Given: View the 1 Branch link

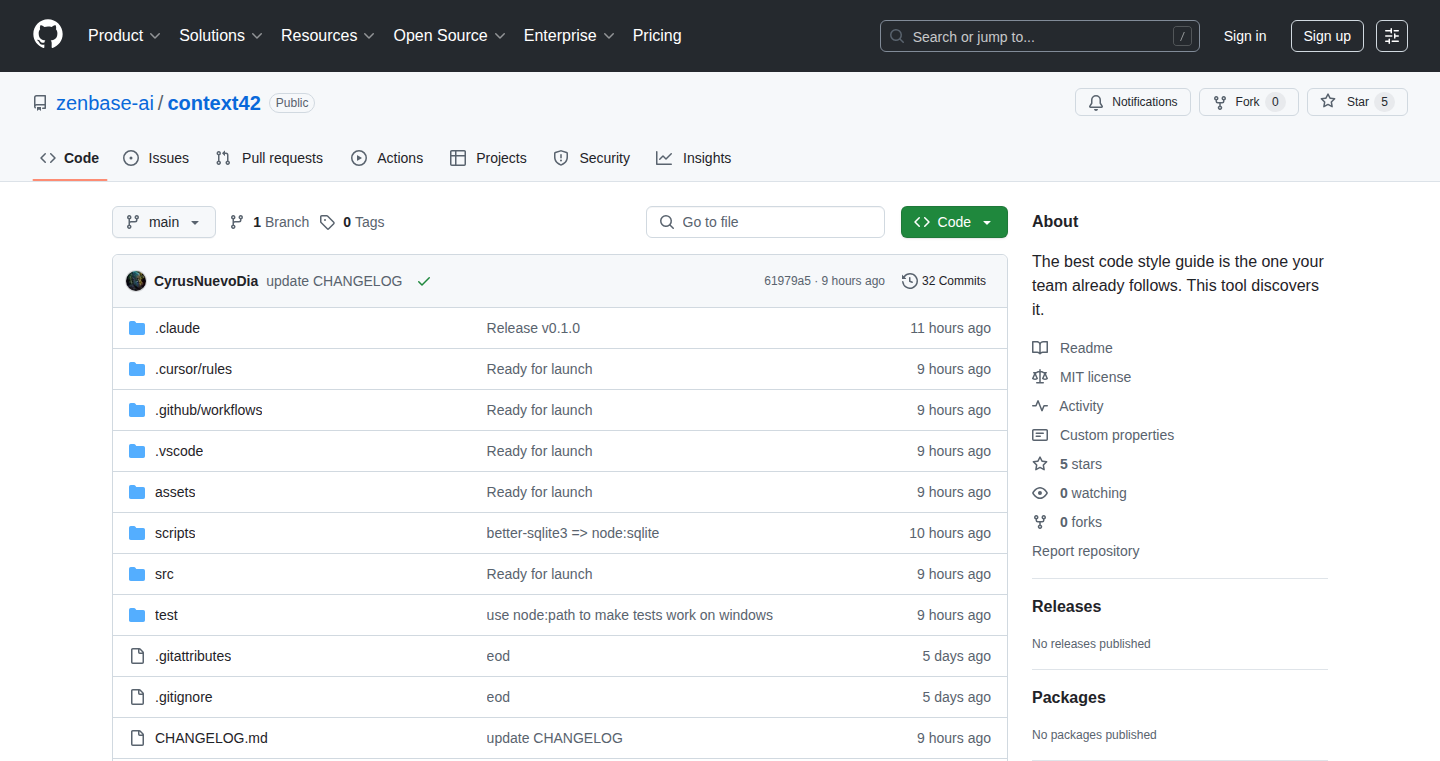Looking at the screenshot, I should (269, 222).
